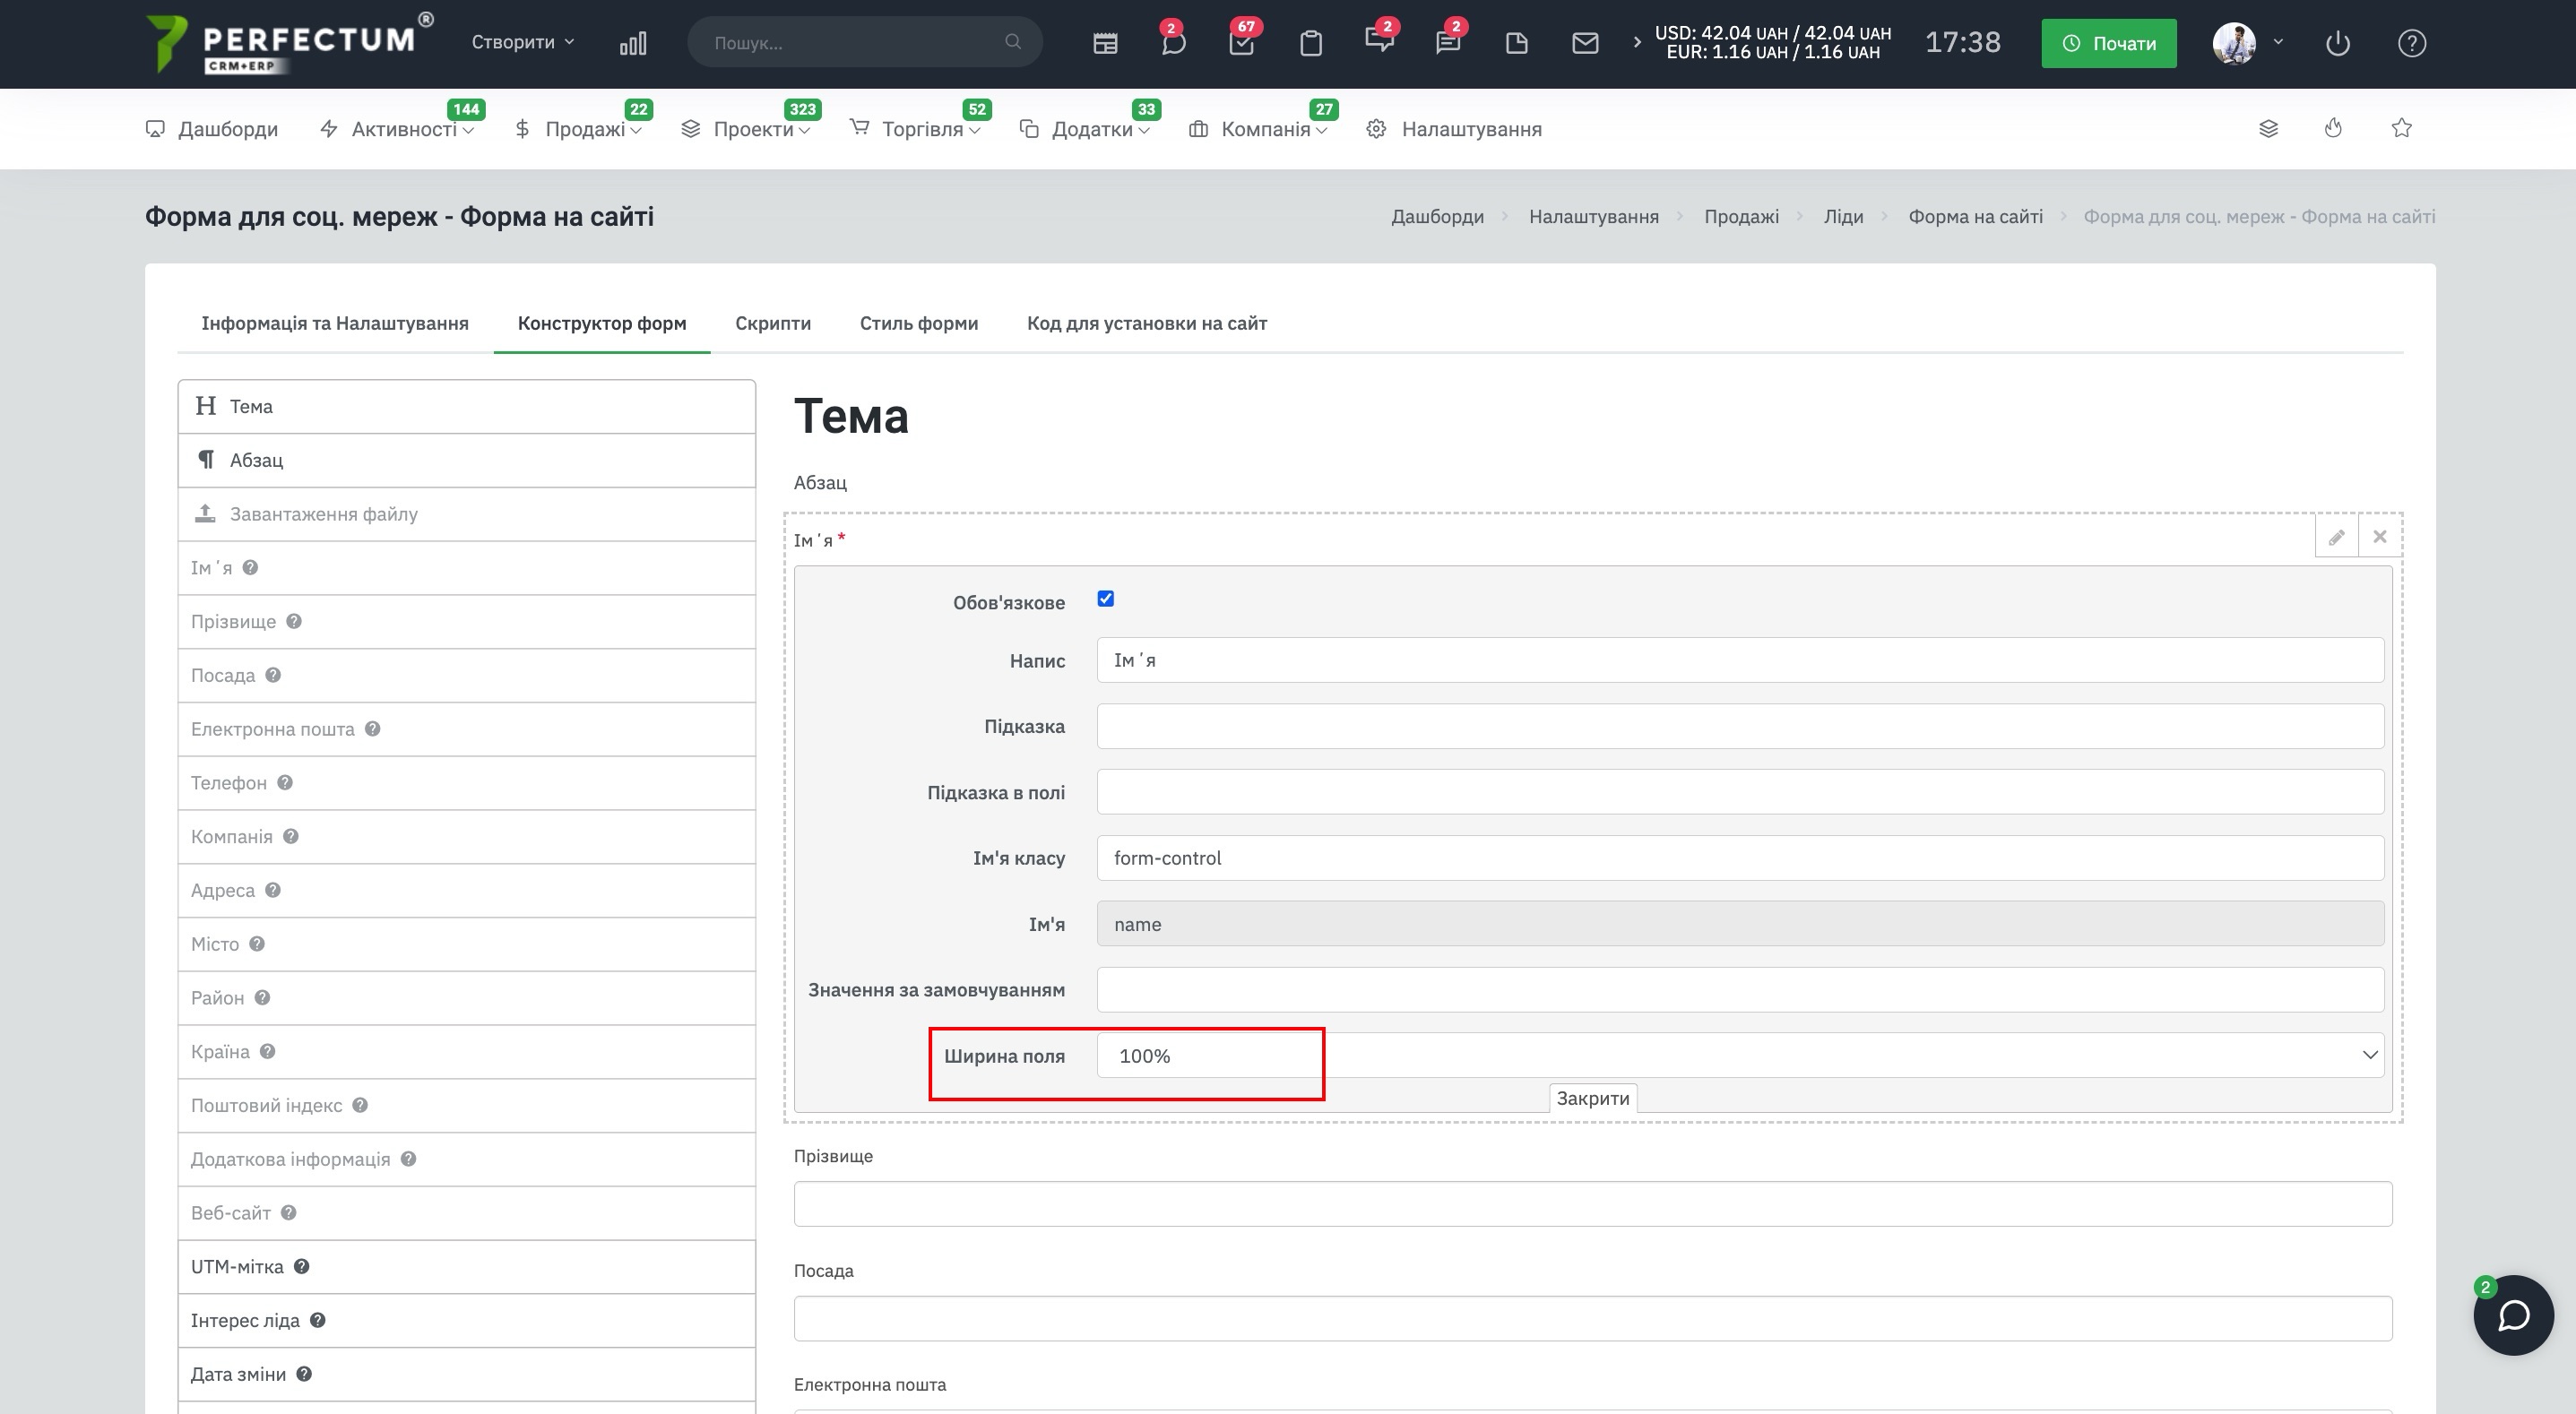Open the calendar icon in top bar
2576x1414 pixels.
pos(1105,43)
